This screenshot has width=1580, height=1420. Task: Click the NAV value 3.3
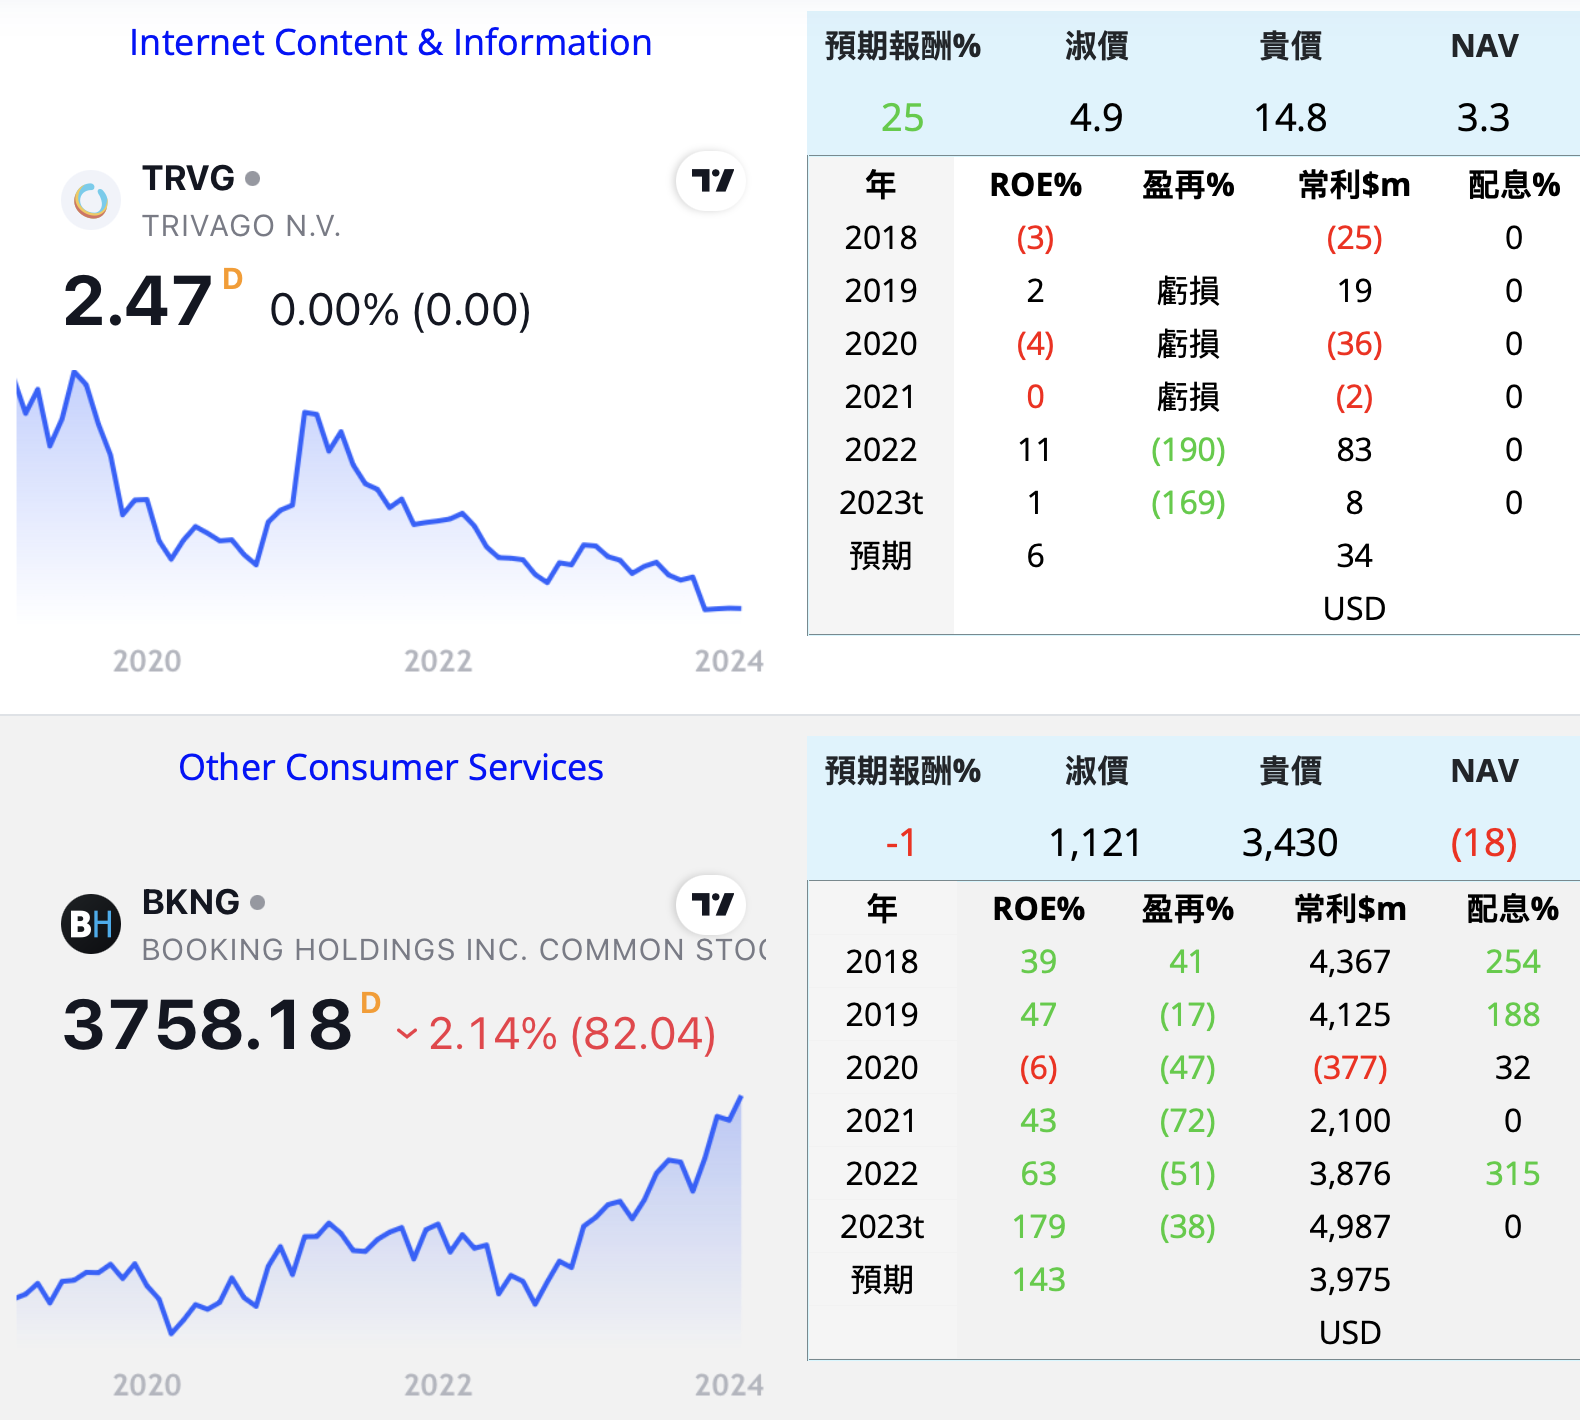point(1484,118)
